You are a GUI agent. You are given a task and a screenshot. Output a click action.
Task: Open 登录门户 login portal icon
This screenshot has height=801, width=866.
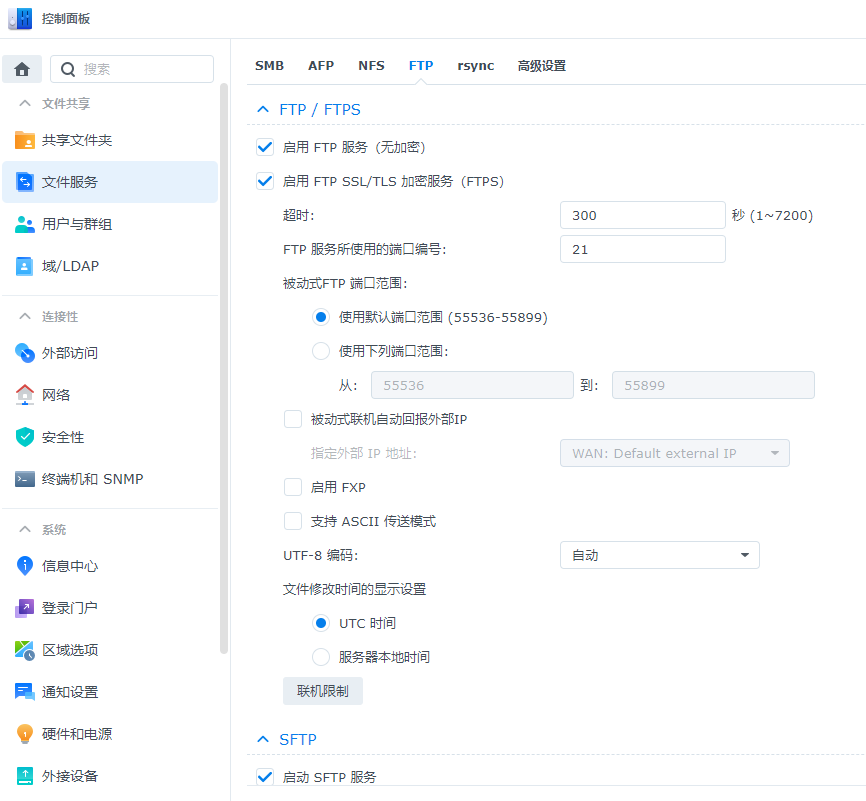point(25,608)
